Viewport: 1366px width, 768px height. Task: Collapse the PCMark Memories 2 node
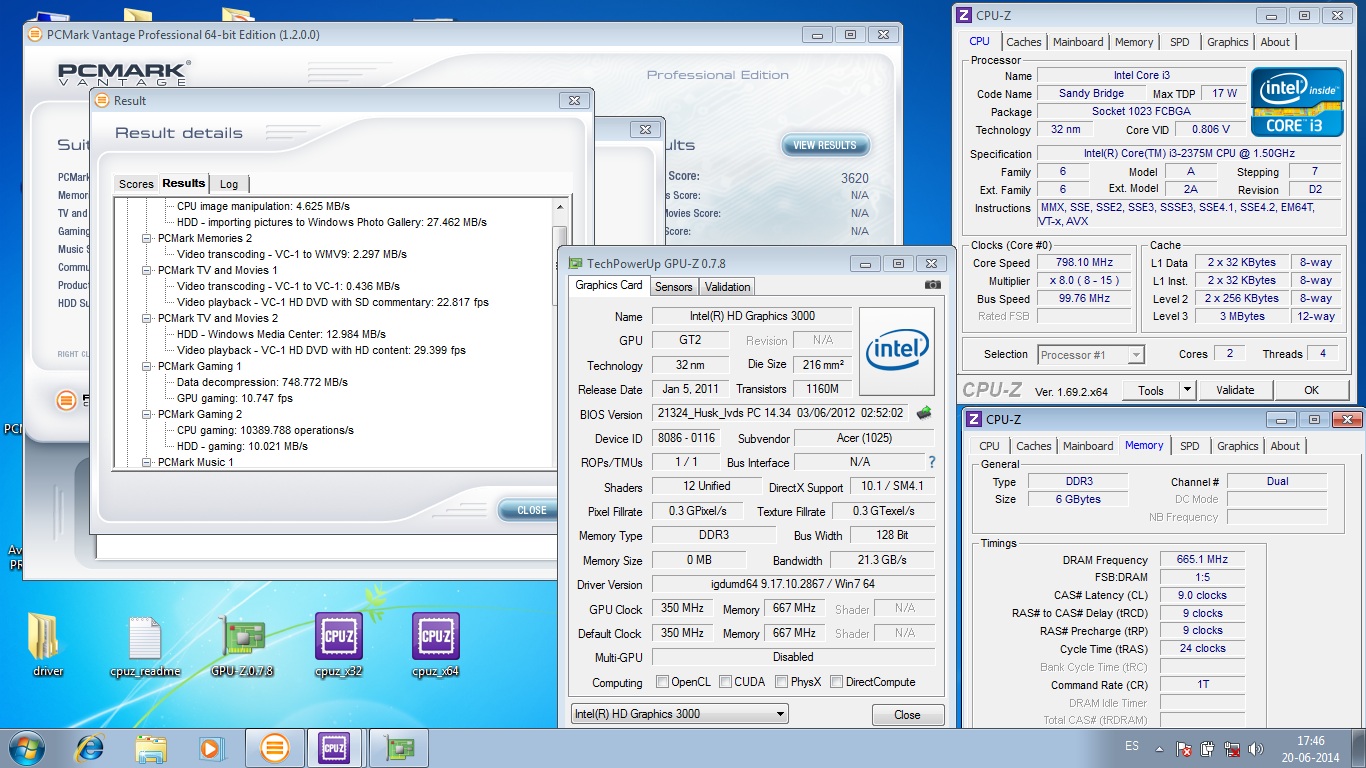coord(147,239)
